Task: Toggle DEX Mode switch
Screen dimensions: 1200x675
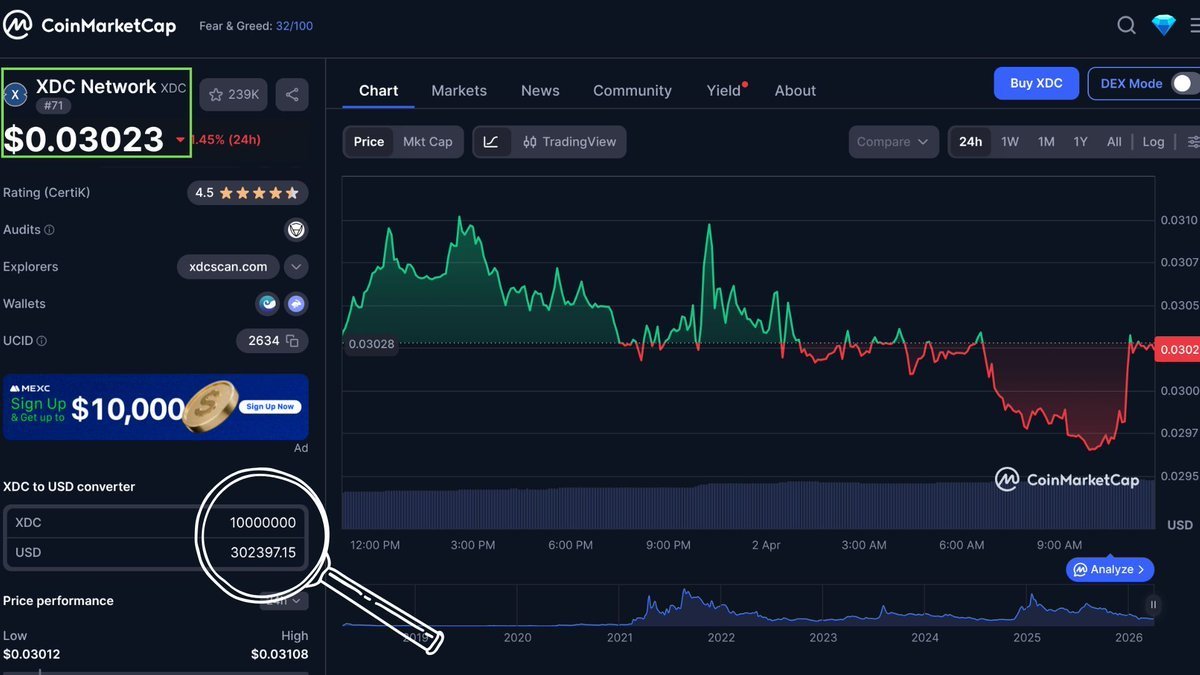Action: pyautogui.click(x=1185, y=84)
